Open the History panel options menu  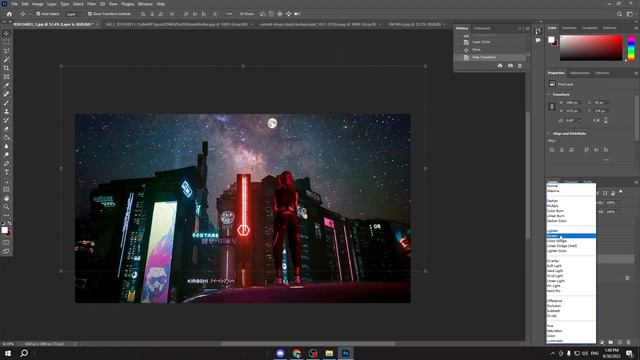527,29
